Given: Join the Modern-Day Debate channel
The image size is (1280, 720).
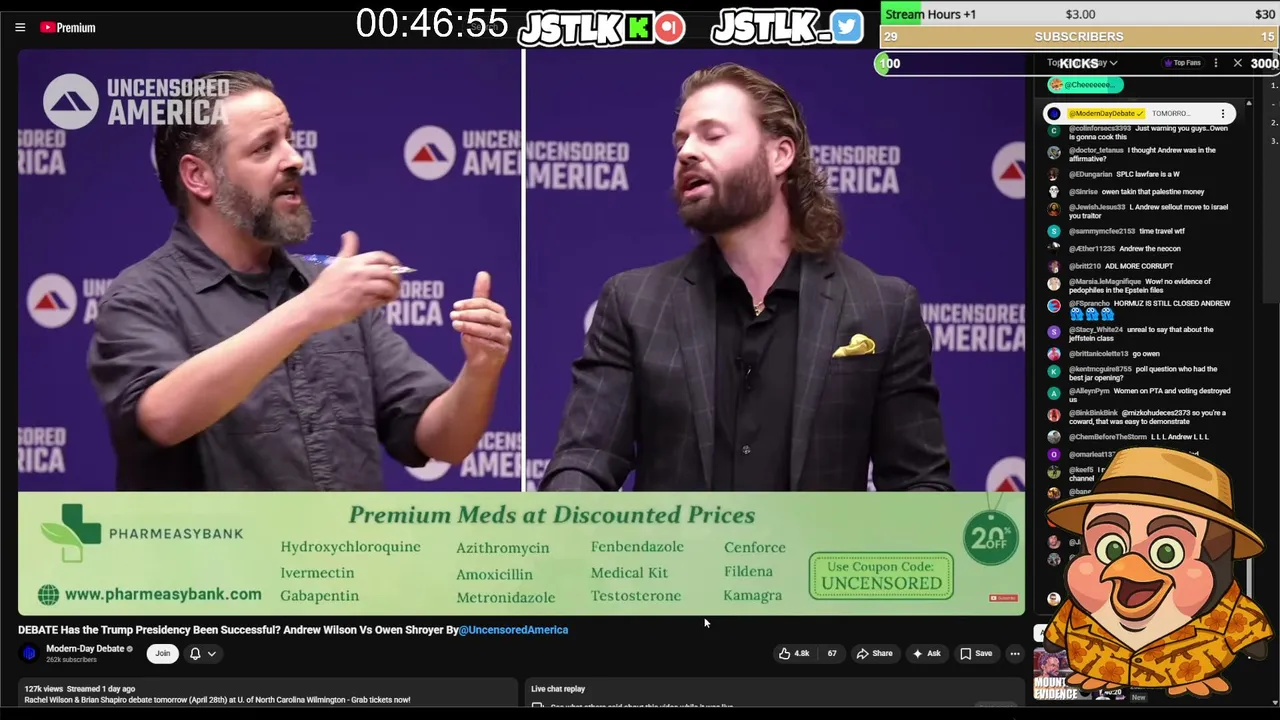Looking at the screenshot, I should [x=162, y=653].
